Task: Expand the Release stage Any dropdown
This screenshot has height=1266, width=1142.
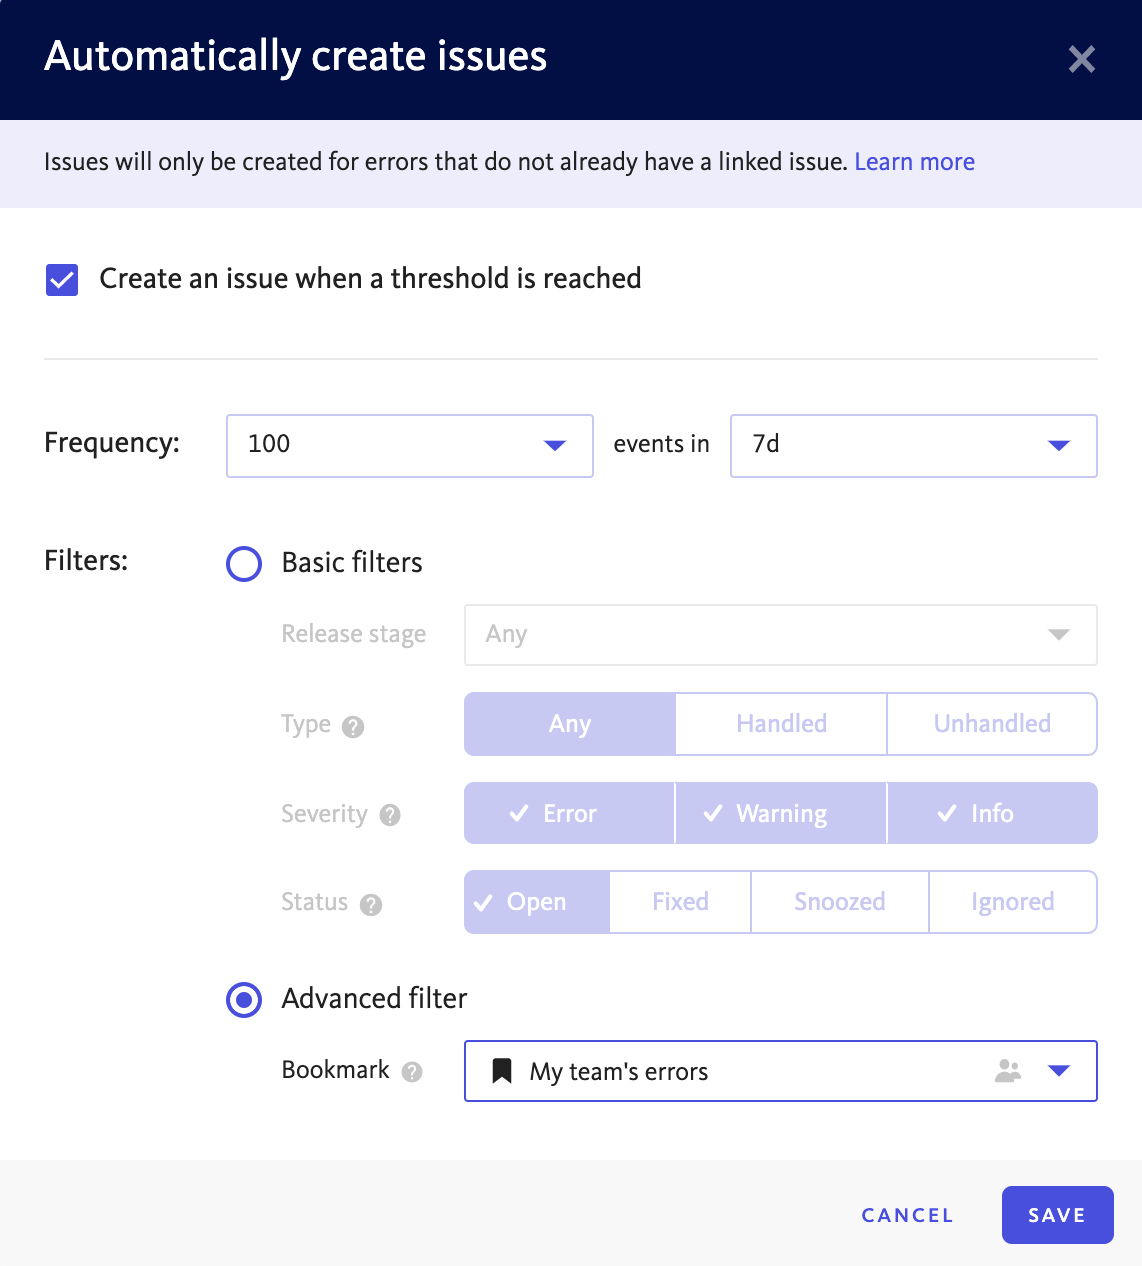Action: coord(781,635)
